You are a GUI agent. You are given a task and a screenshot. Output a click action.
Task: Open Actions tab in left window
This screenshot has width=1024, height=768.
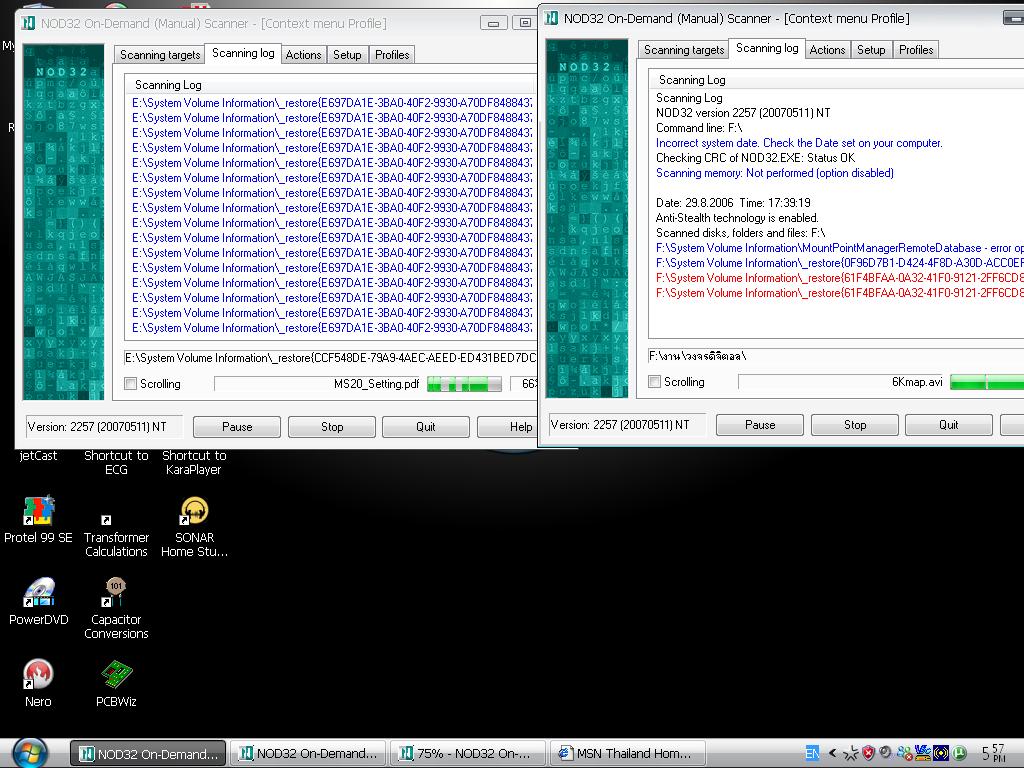point(303,55)
